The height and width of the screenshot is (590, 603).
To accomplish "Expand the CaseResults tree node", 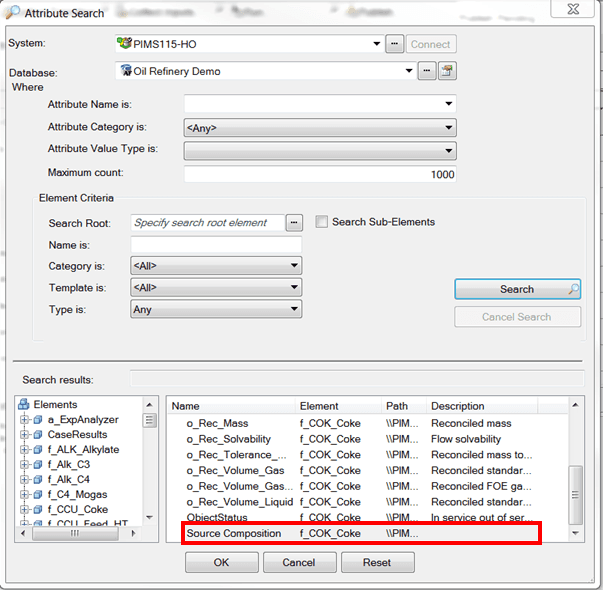I will [x=24, y=435].
